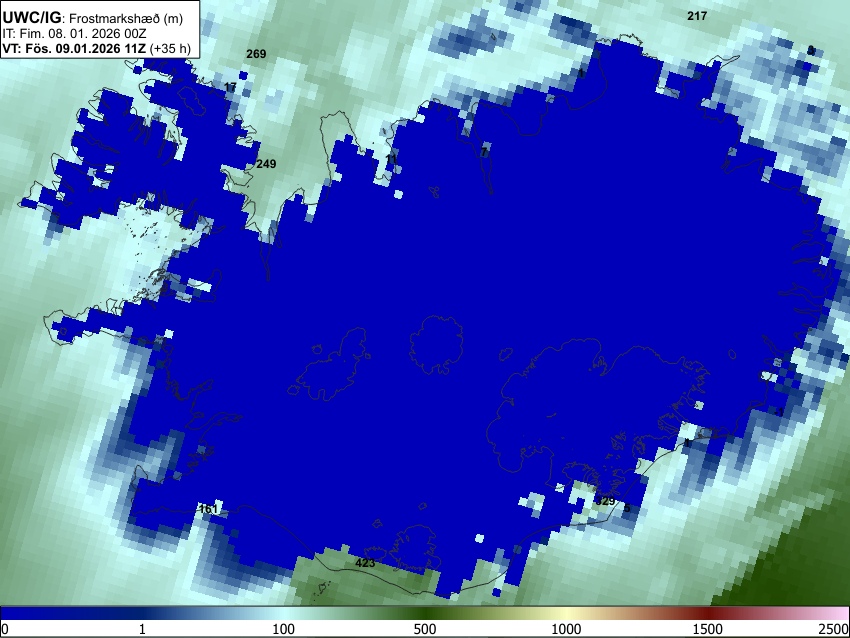Viewport: 850px width, 638px height.
Task: Click the 'IT: Fim. 08. 01. 2026 00Z' line
Action: [x=74, y=34]
